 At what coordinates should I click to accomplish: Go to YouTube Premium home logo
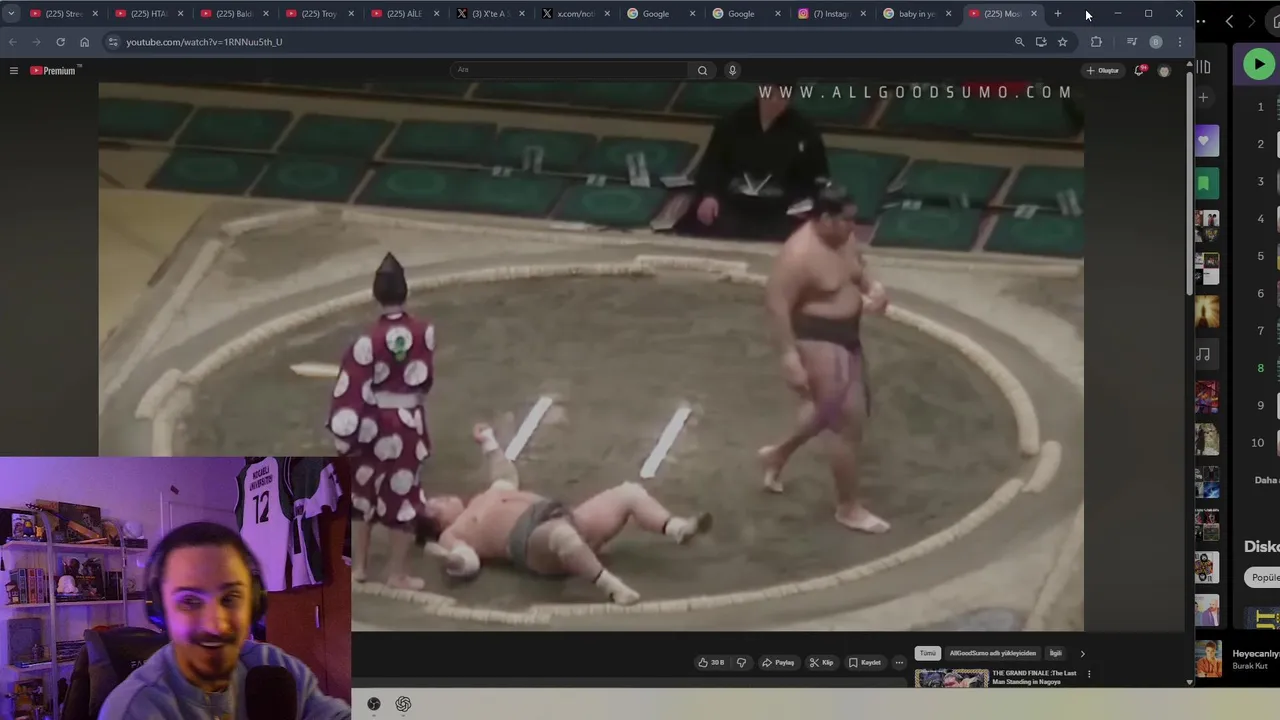(x=53, y=70)
